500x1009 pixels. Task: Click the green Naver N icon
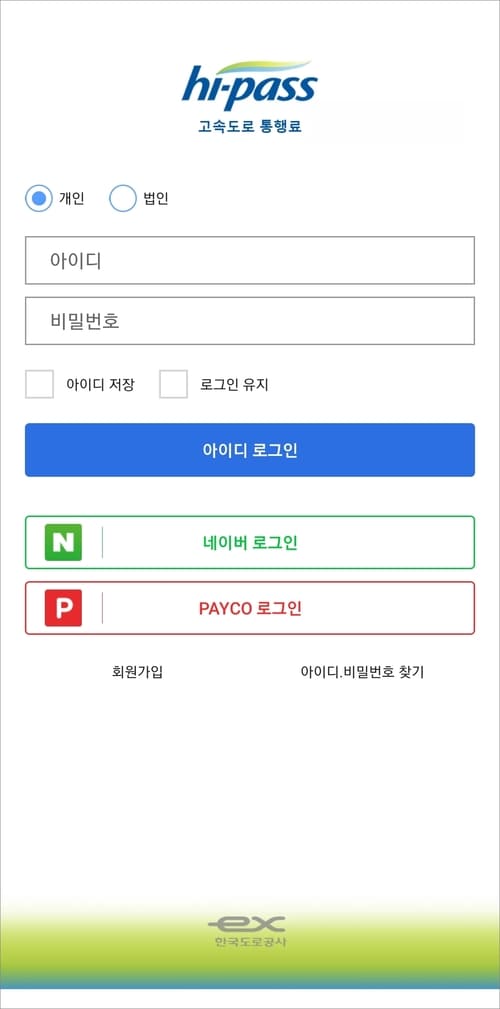[63, 542]
